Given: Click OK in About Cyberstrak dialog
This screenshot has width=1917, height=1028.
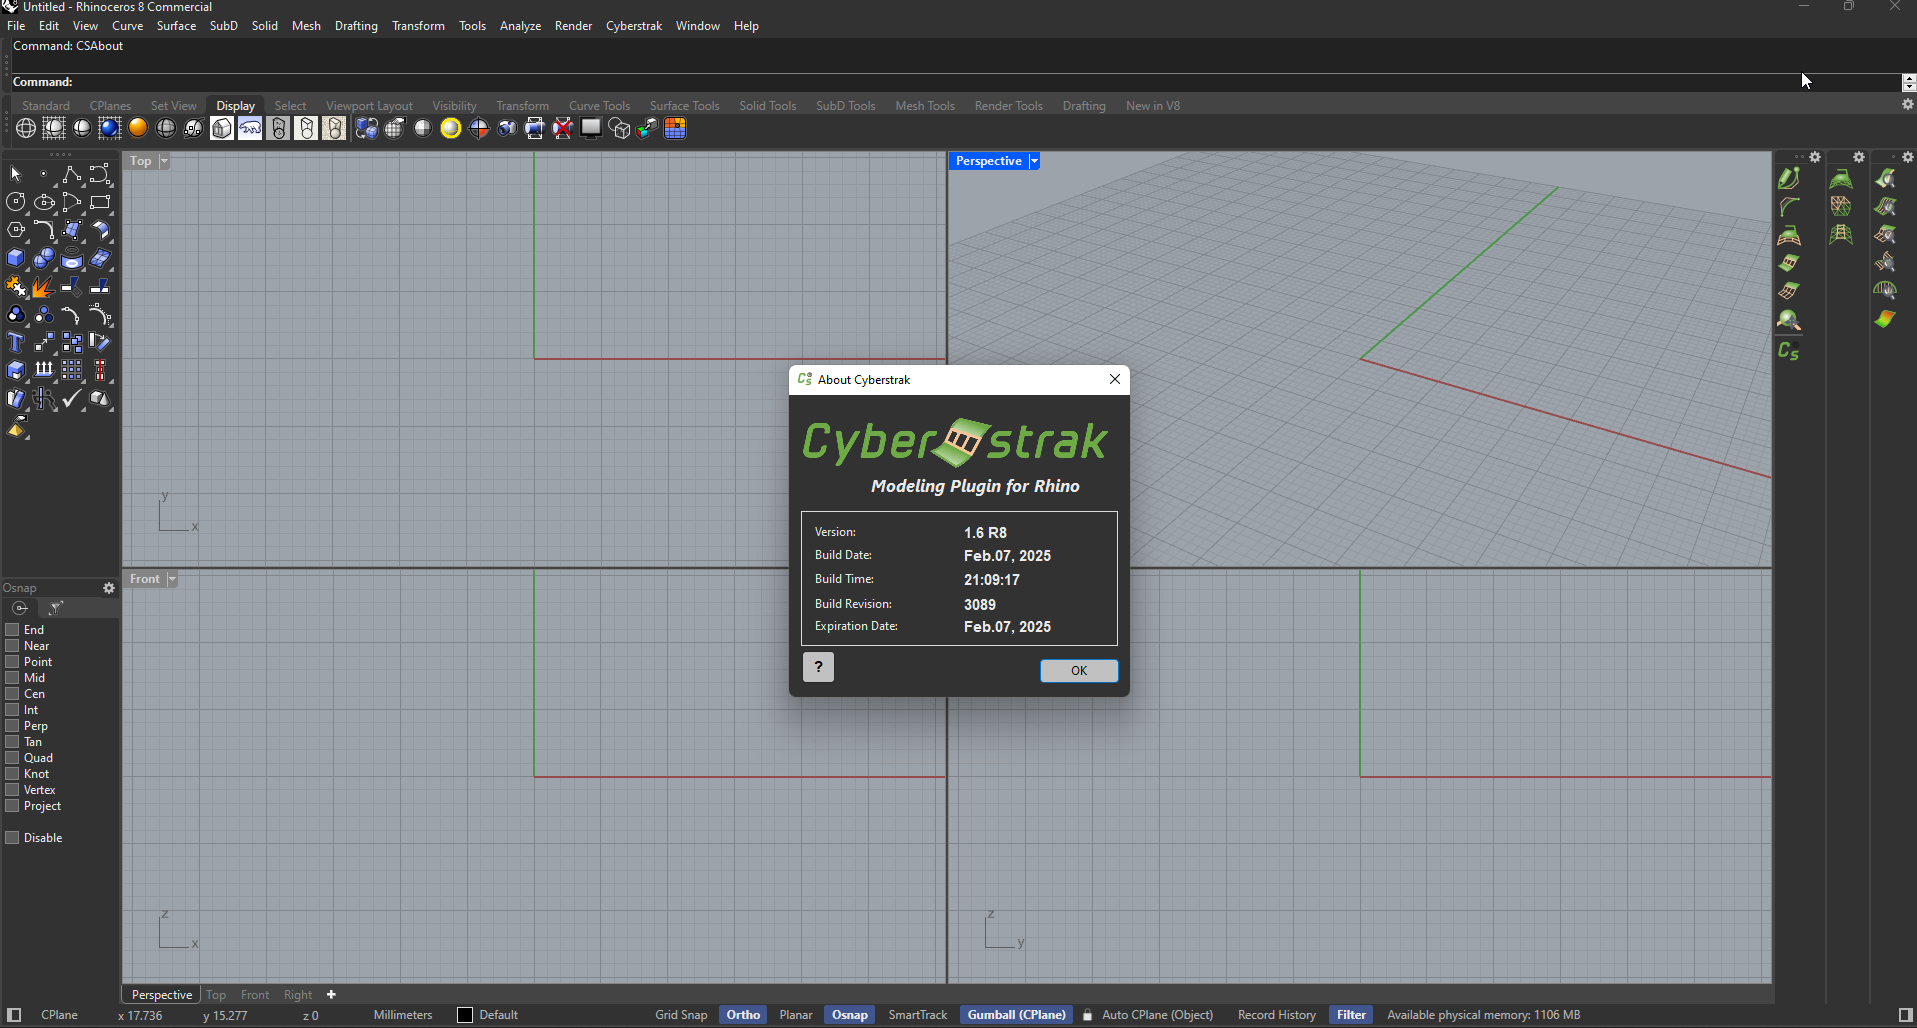Looking at the screenshot, I should tap(1079, 670).
